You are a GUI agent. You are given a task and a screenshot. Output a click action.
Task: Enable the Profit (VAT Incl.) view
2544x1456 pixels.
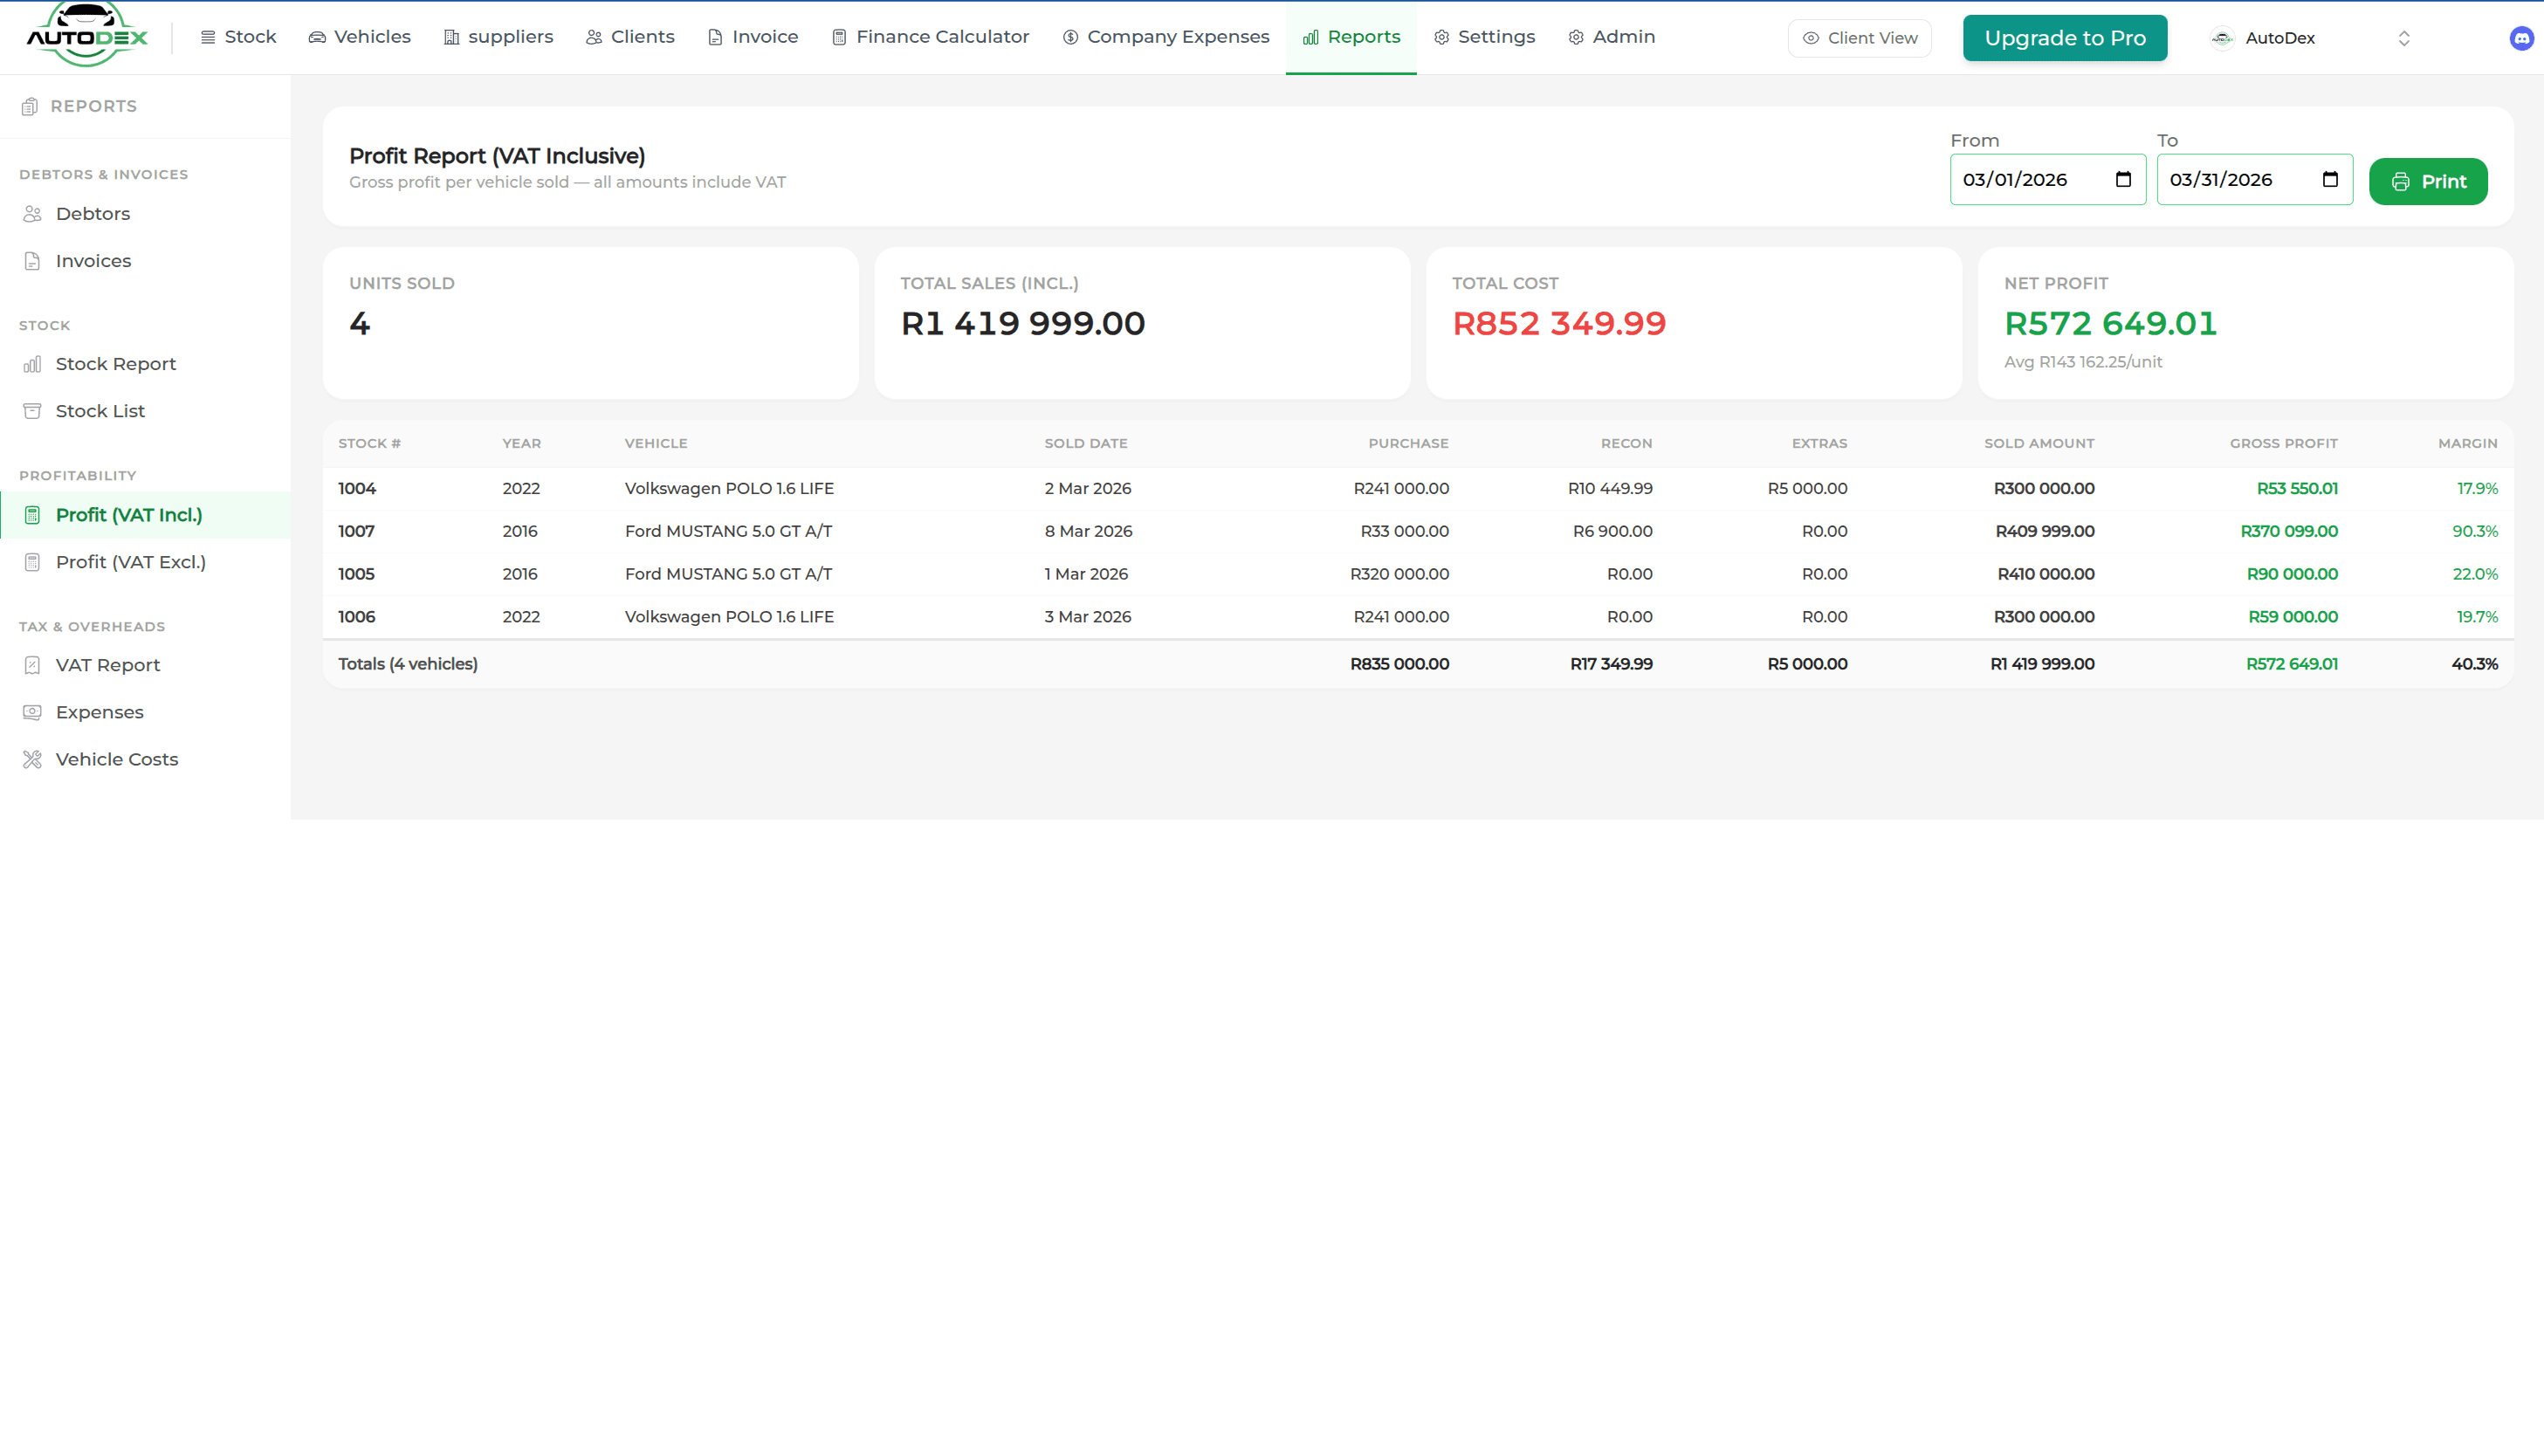[128, 514]
